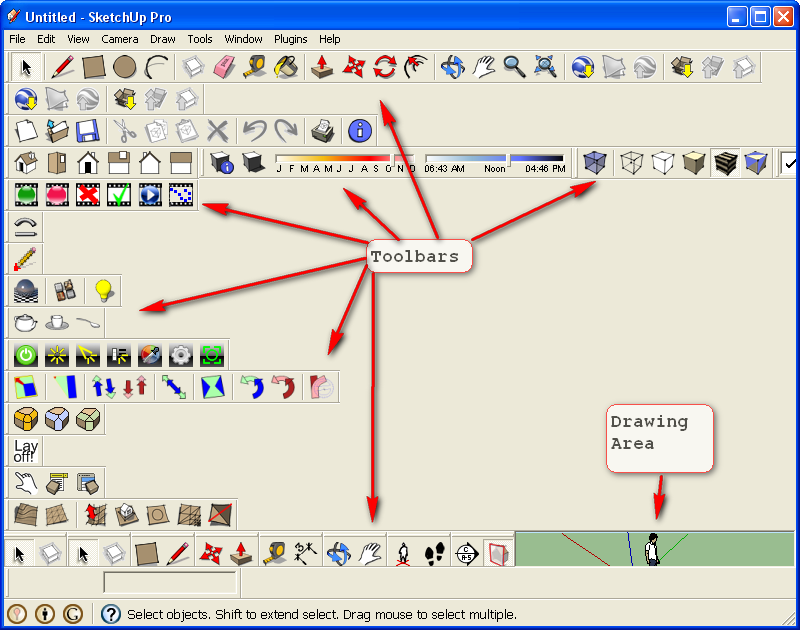Open the Camera menu
Screen dimensions: 800x630
tap(119, 39)
